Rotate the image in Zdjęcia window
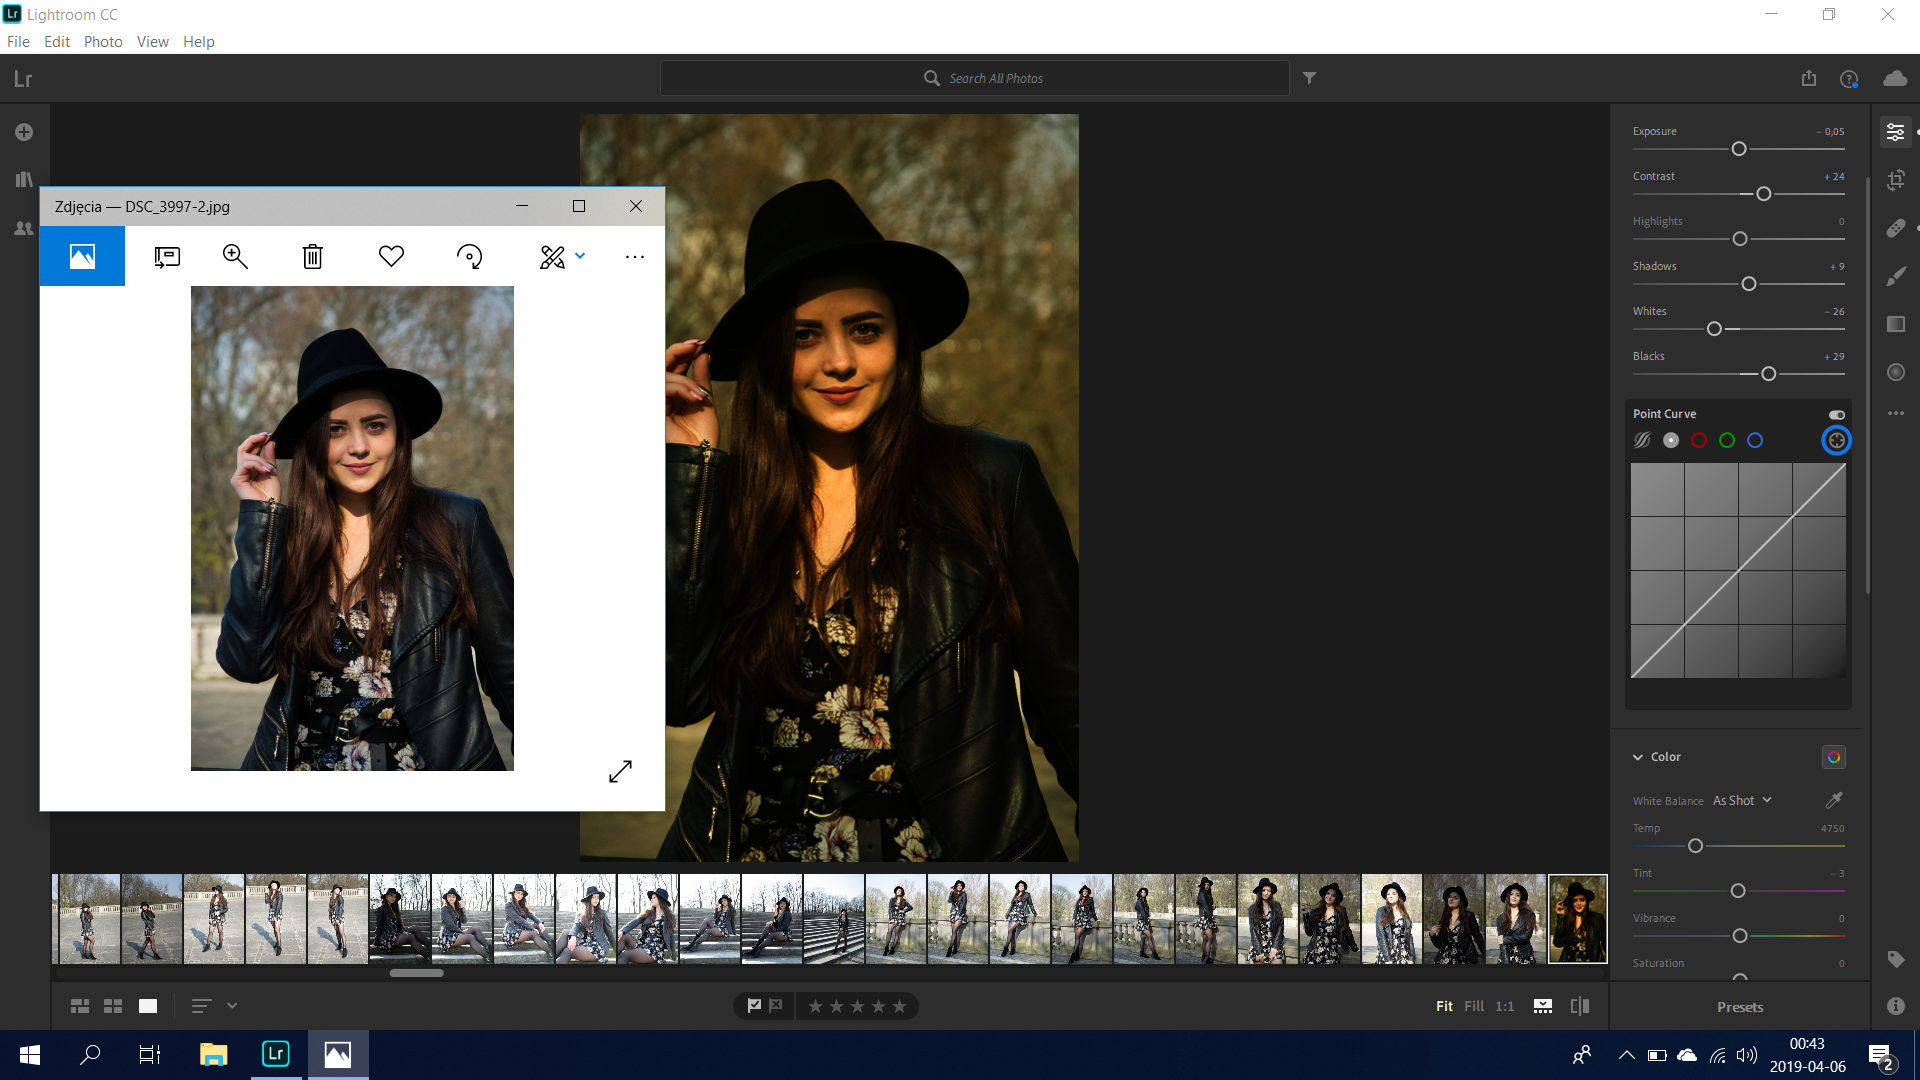Screen dimensions: 1920x1080 click(x=469, y=256)
